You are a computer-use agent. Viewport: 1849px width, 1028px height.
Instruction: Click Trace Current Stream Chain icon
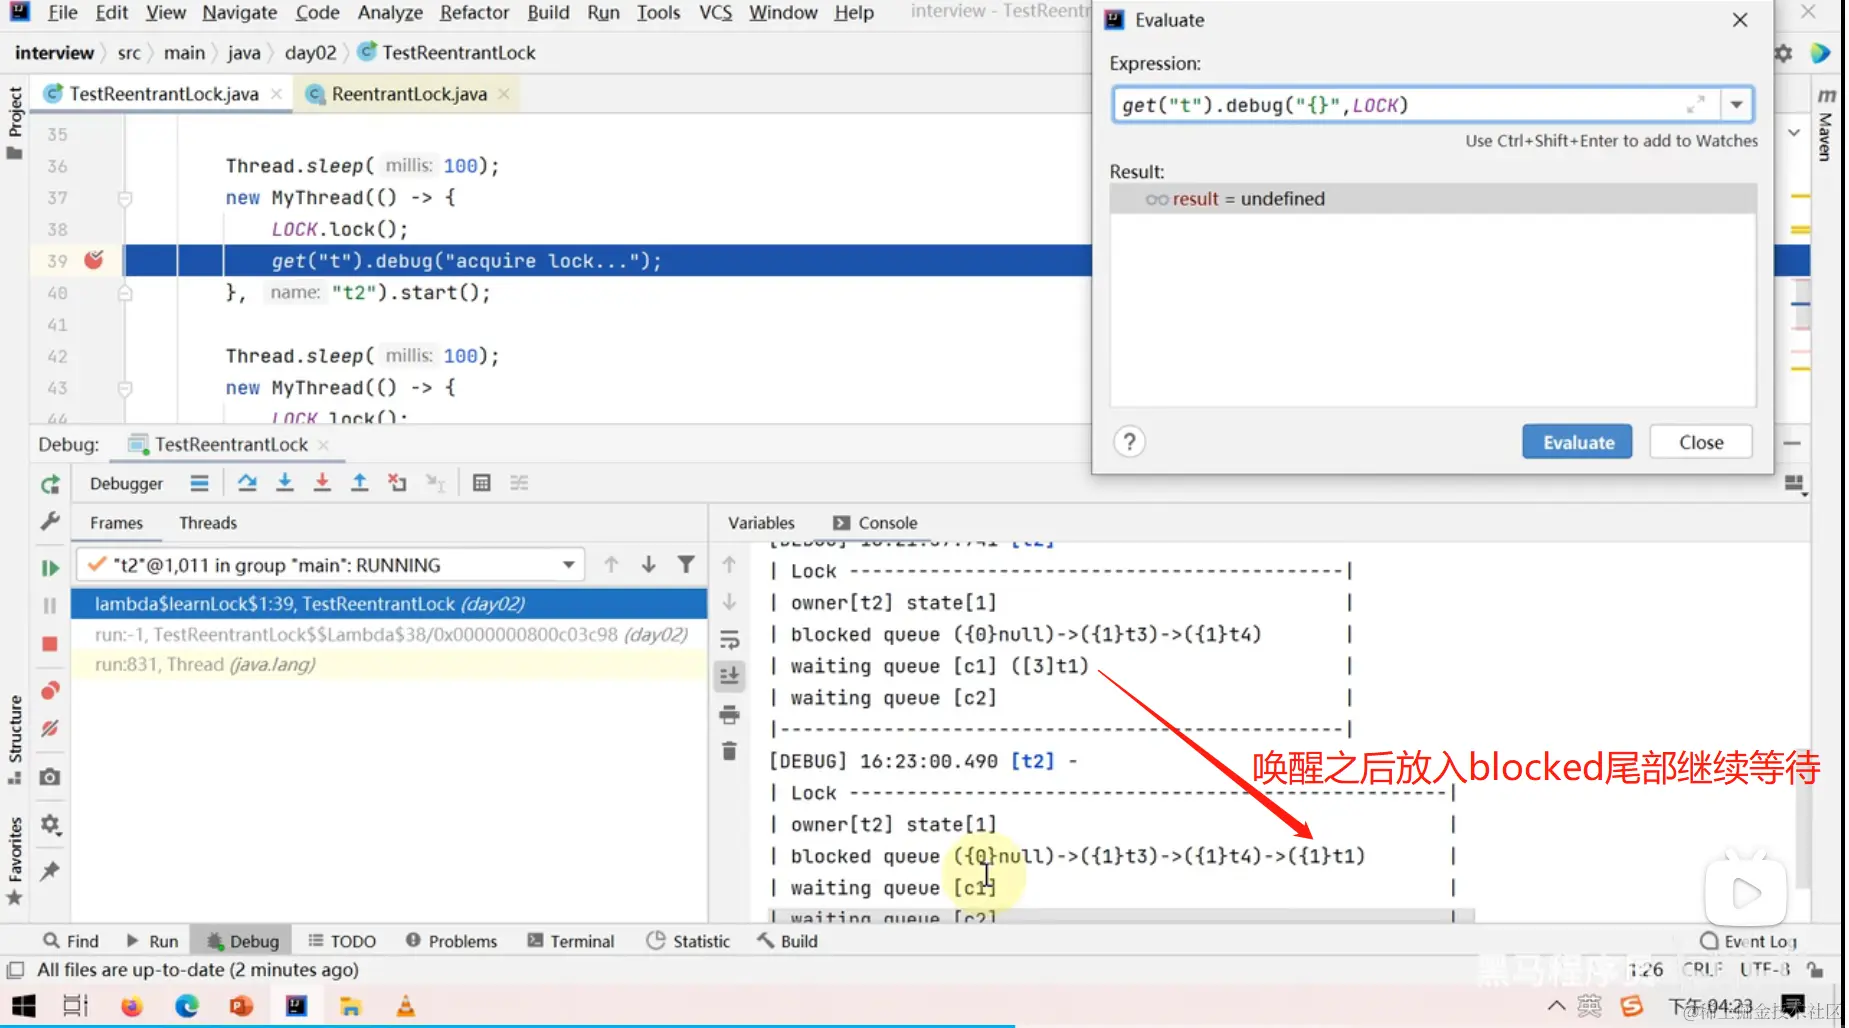coord(519,483)
